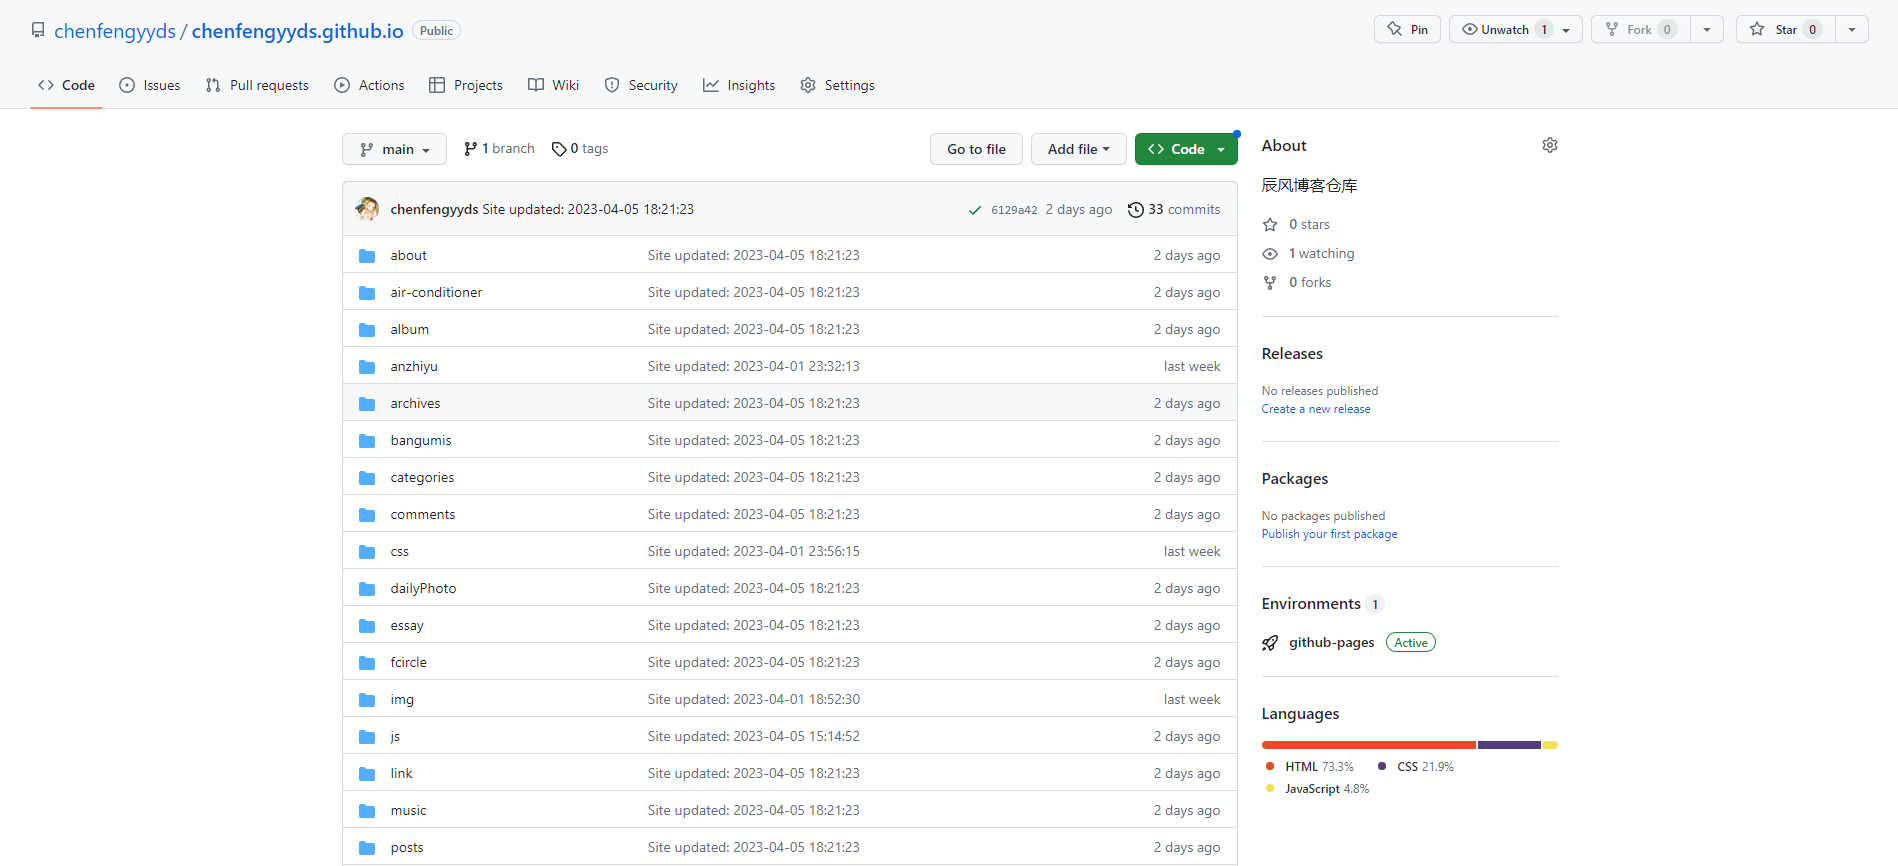
Task: Click the folder icon for anzhiyu
Action: 367,367
